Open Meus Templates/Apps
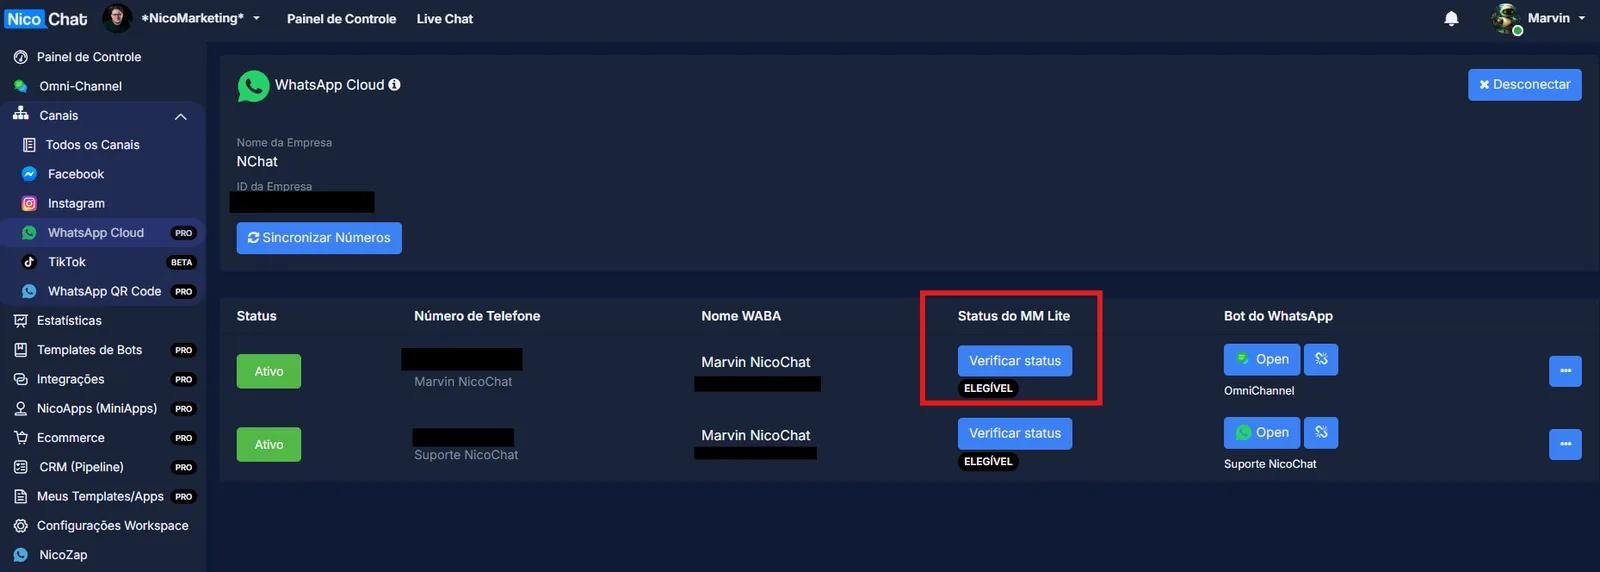This screenshot has height=572, width=1600. coord(102,496)
